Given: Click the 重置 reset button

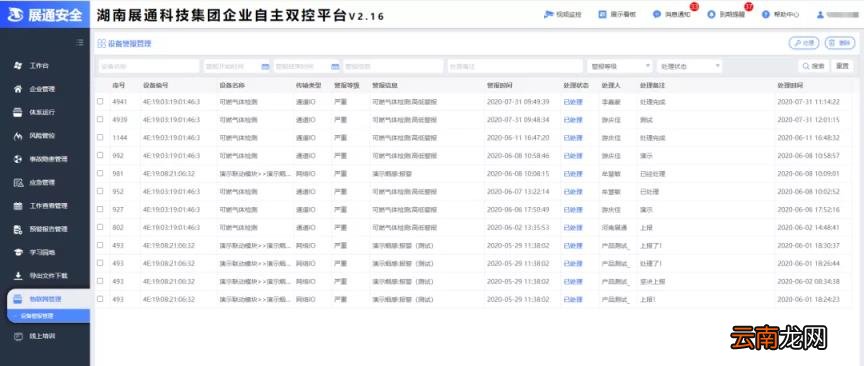Looking at the screenshot, I should [842, 66].
